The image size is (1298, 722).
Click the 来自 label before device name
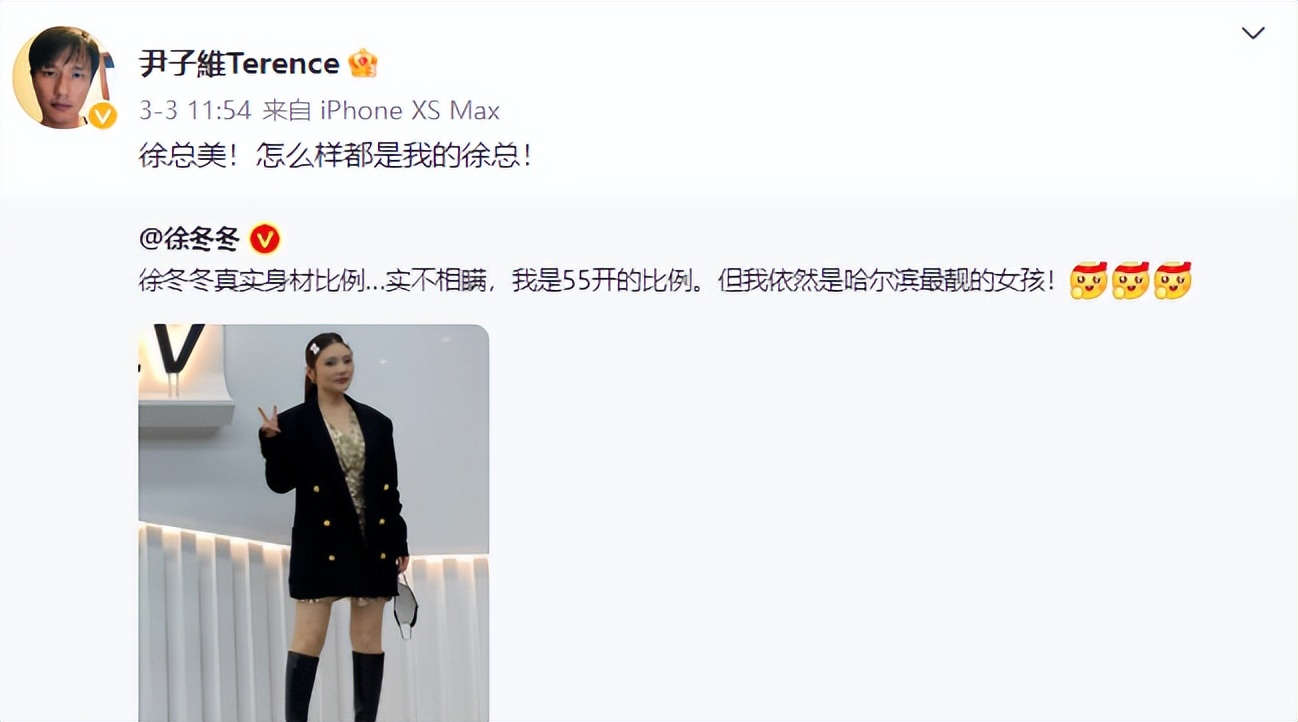click(x=288, y=110)
